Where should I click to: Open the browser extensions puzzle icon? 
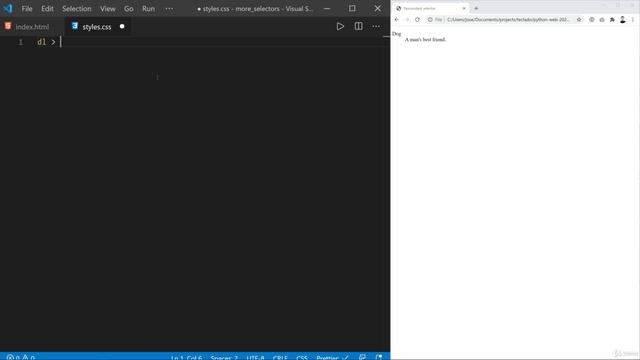(x=612, y=20)
